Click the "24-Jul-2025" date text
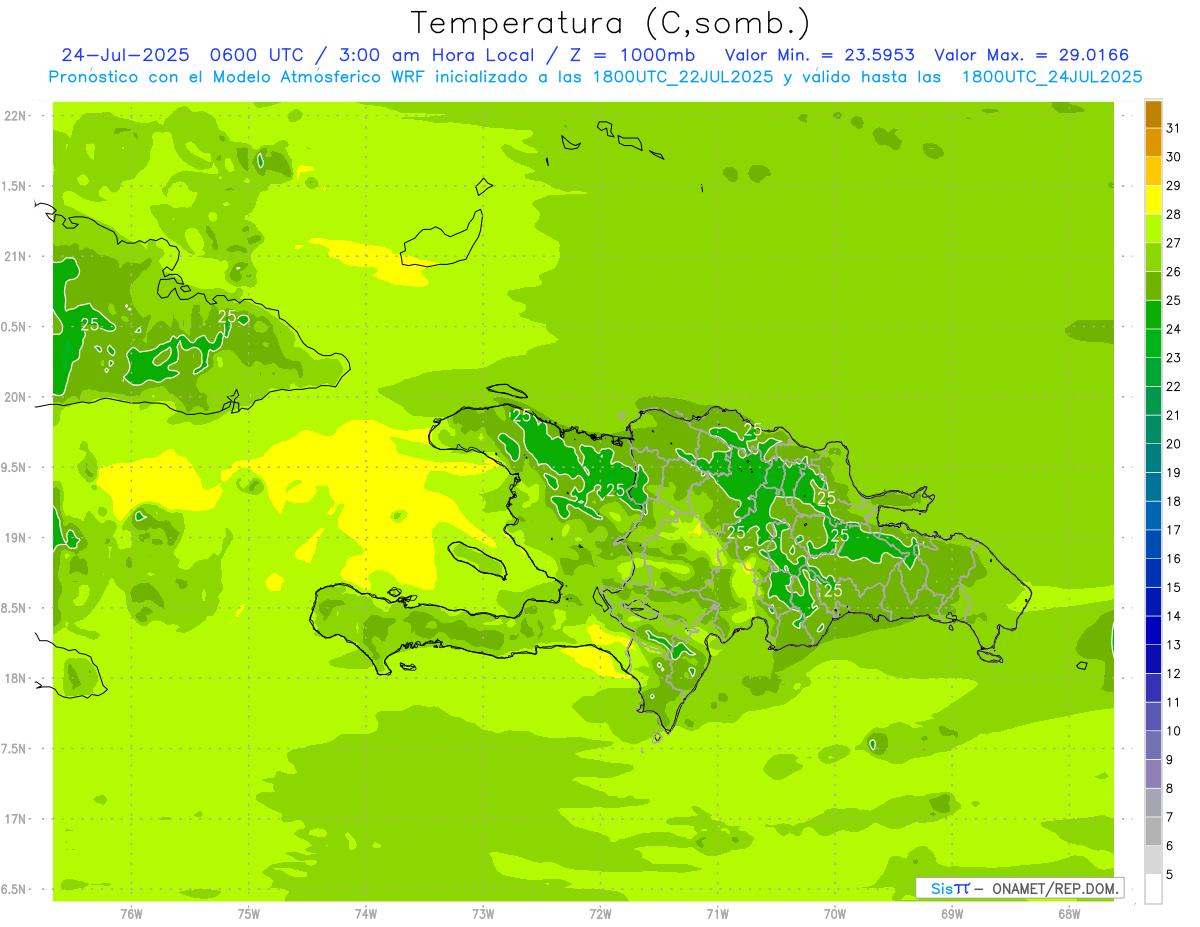This screenshot has height=927, width=1200. click(125, 55)
